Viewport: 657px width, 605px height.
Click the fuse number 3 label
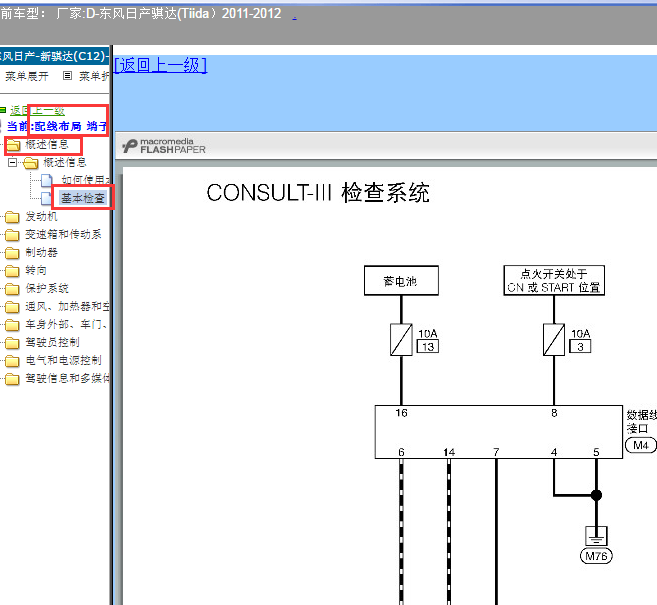click(580, 346)
